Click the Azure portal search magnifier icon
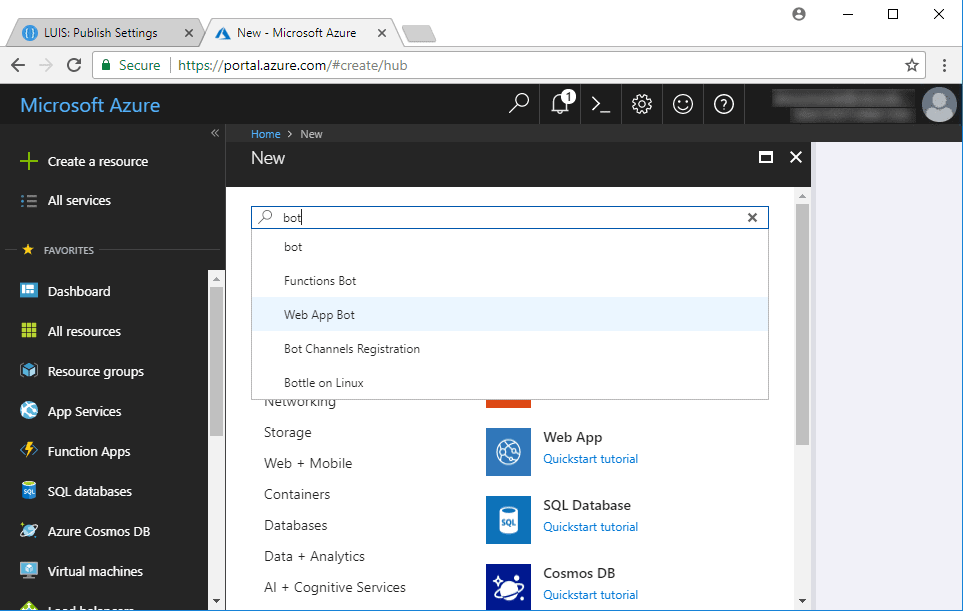The image size is (963, 611). click(x=519, y=104)
